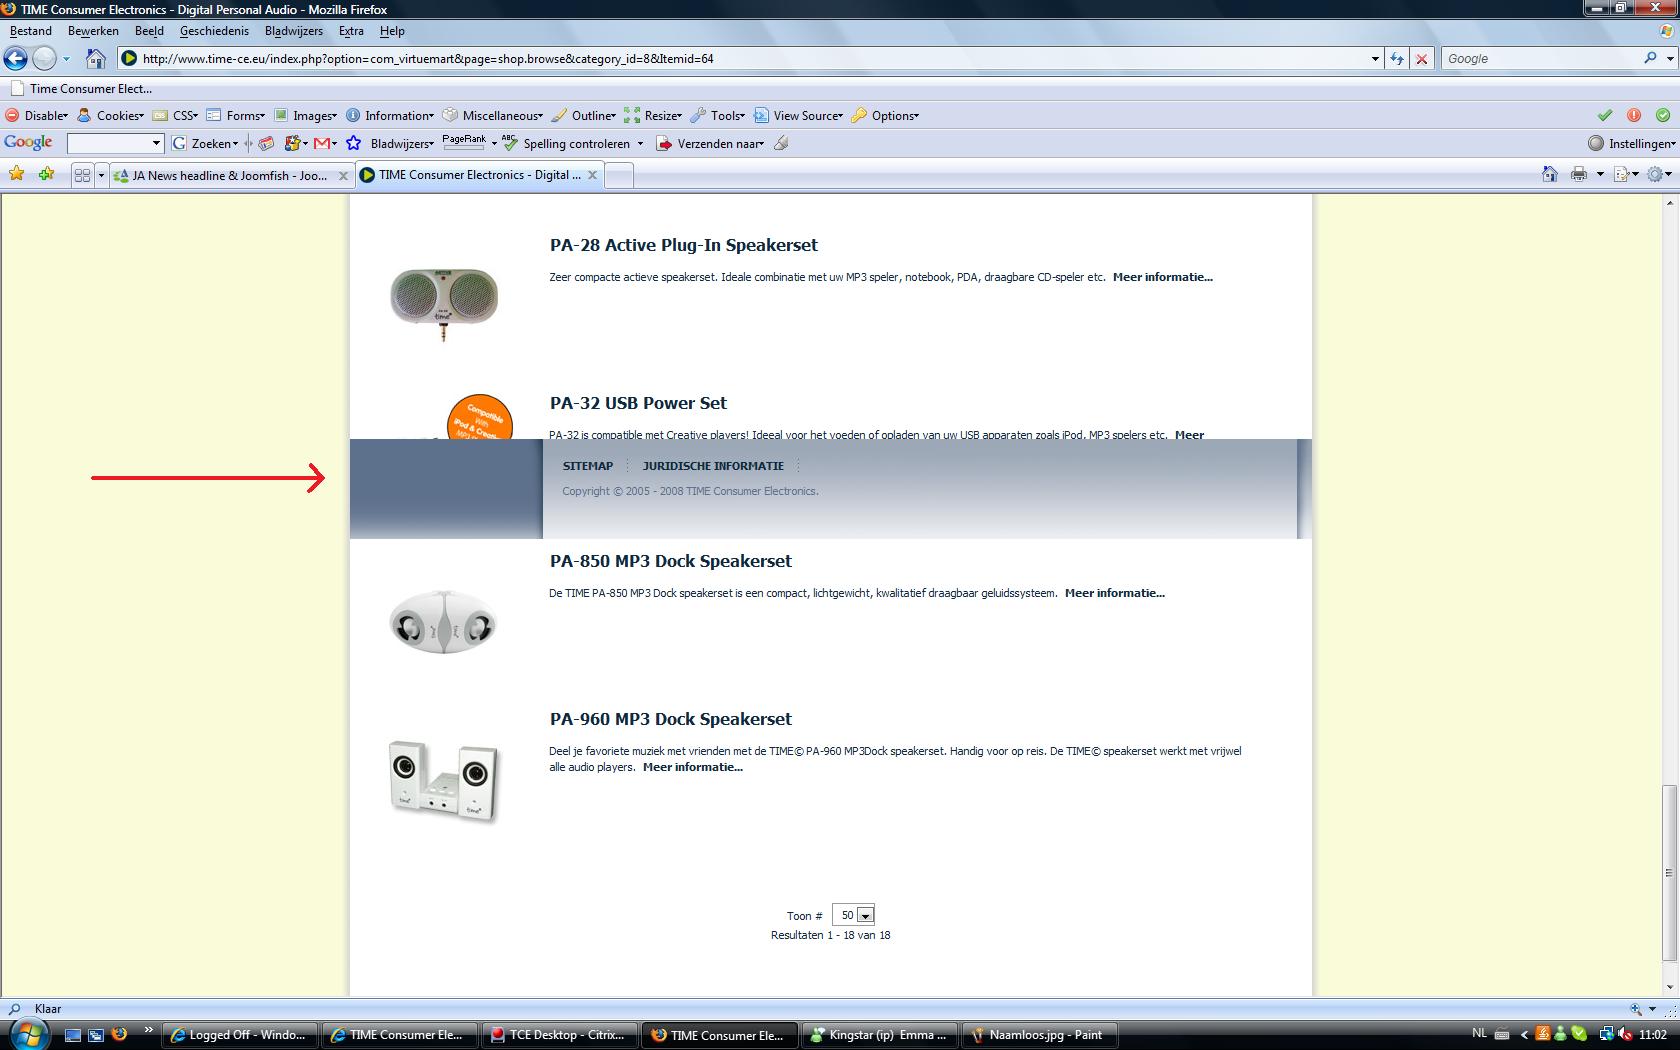
Task: Open the quick tabs grid icon
Action: point(82,175)
